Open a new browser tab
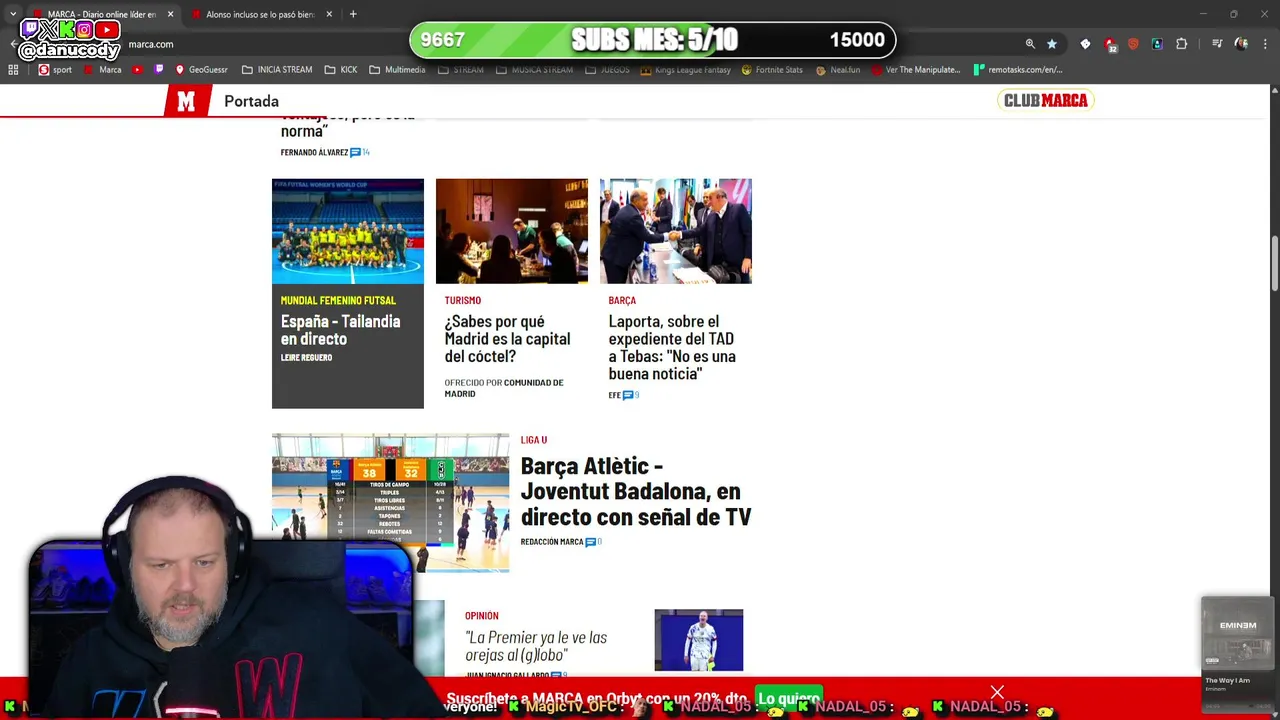This screenshot has width=1280, height=720. pos(353,14)
